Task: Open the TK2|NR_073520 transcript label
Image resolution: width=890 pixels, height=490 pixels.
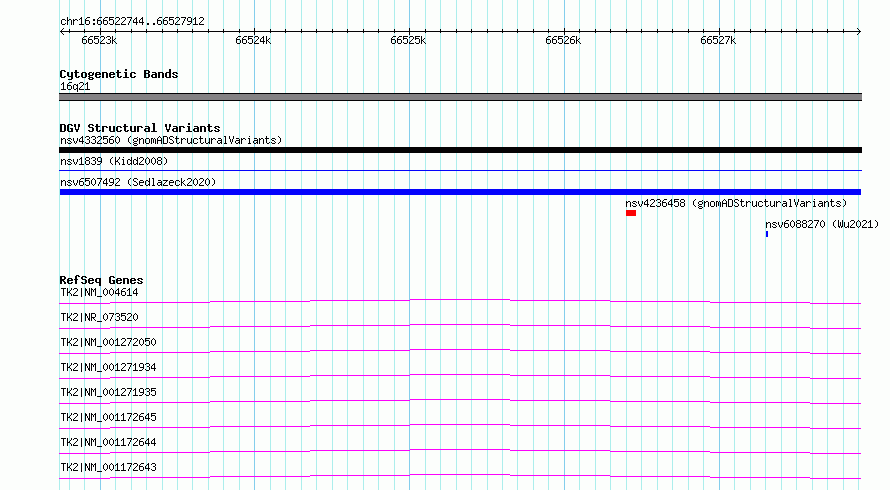Action: click(99, 317)
